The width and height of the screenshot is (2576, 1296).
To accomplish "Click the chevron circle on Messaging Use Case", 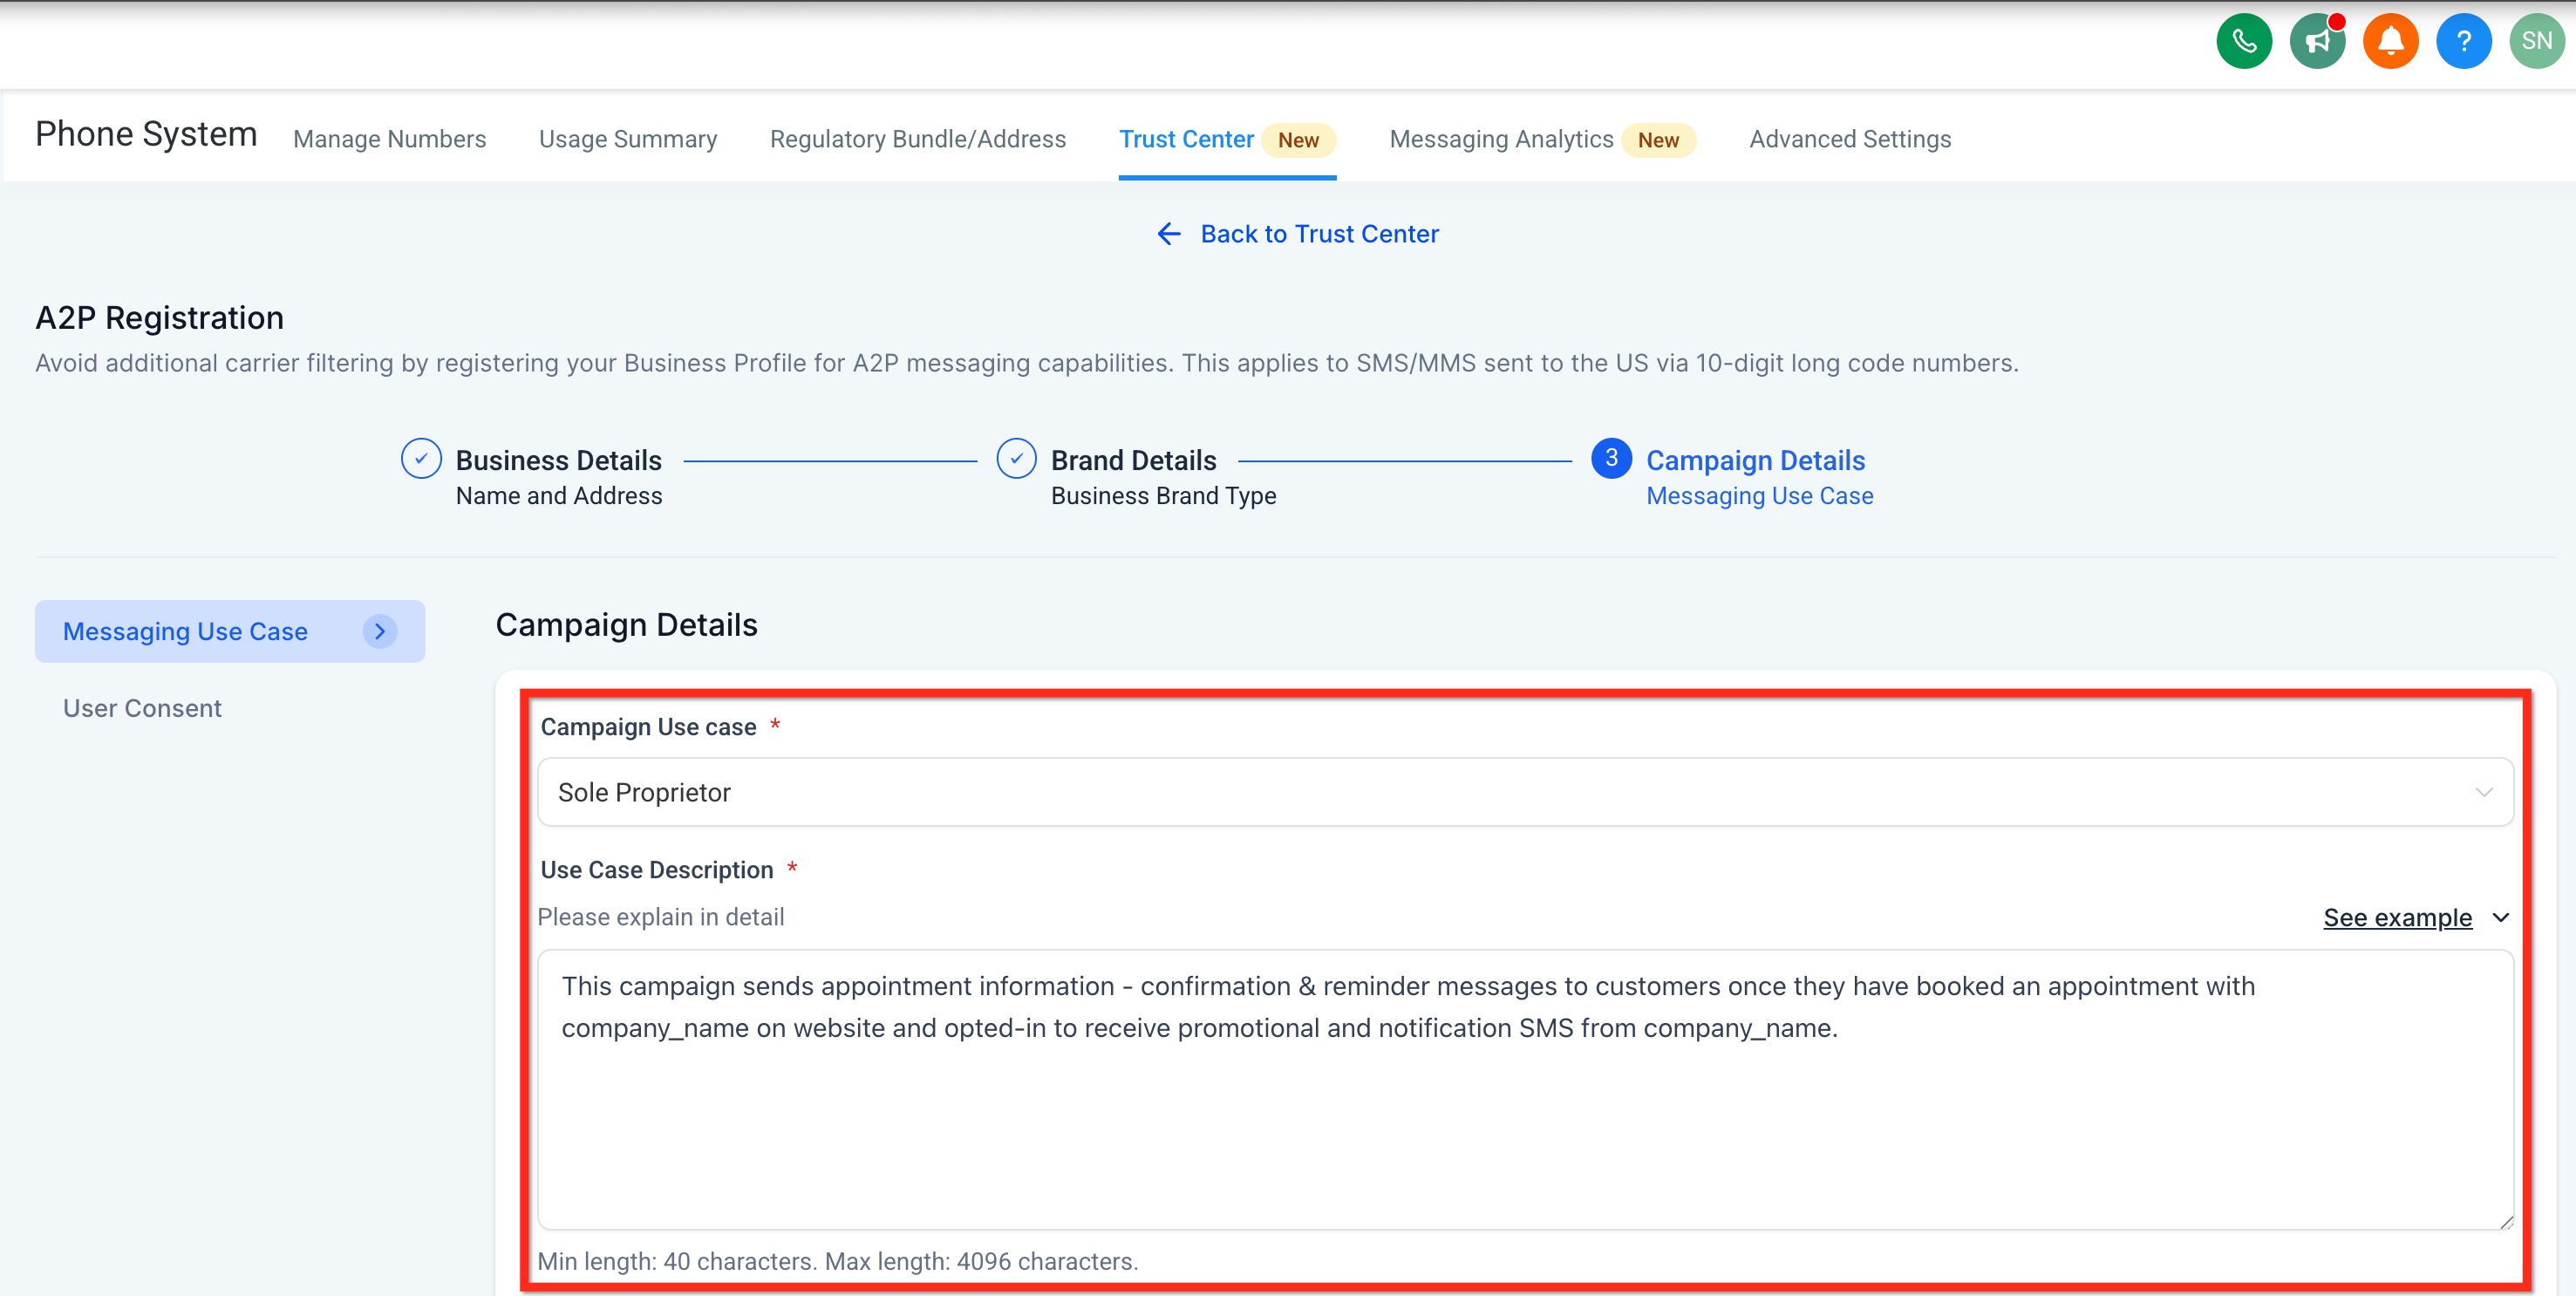I will click(x=379, y=631).
